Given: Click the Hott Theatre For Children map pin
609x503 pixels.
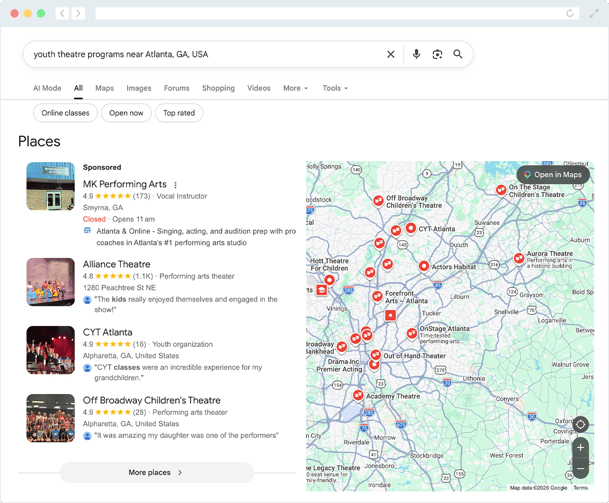Looking at the screenshot, I should 329,280.
